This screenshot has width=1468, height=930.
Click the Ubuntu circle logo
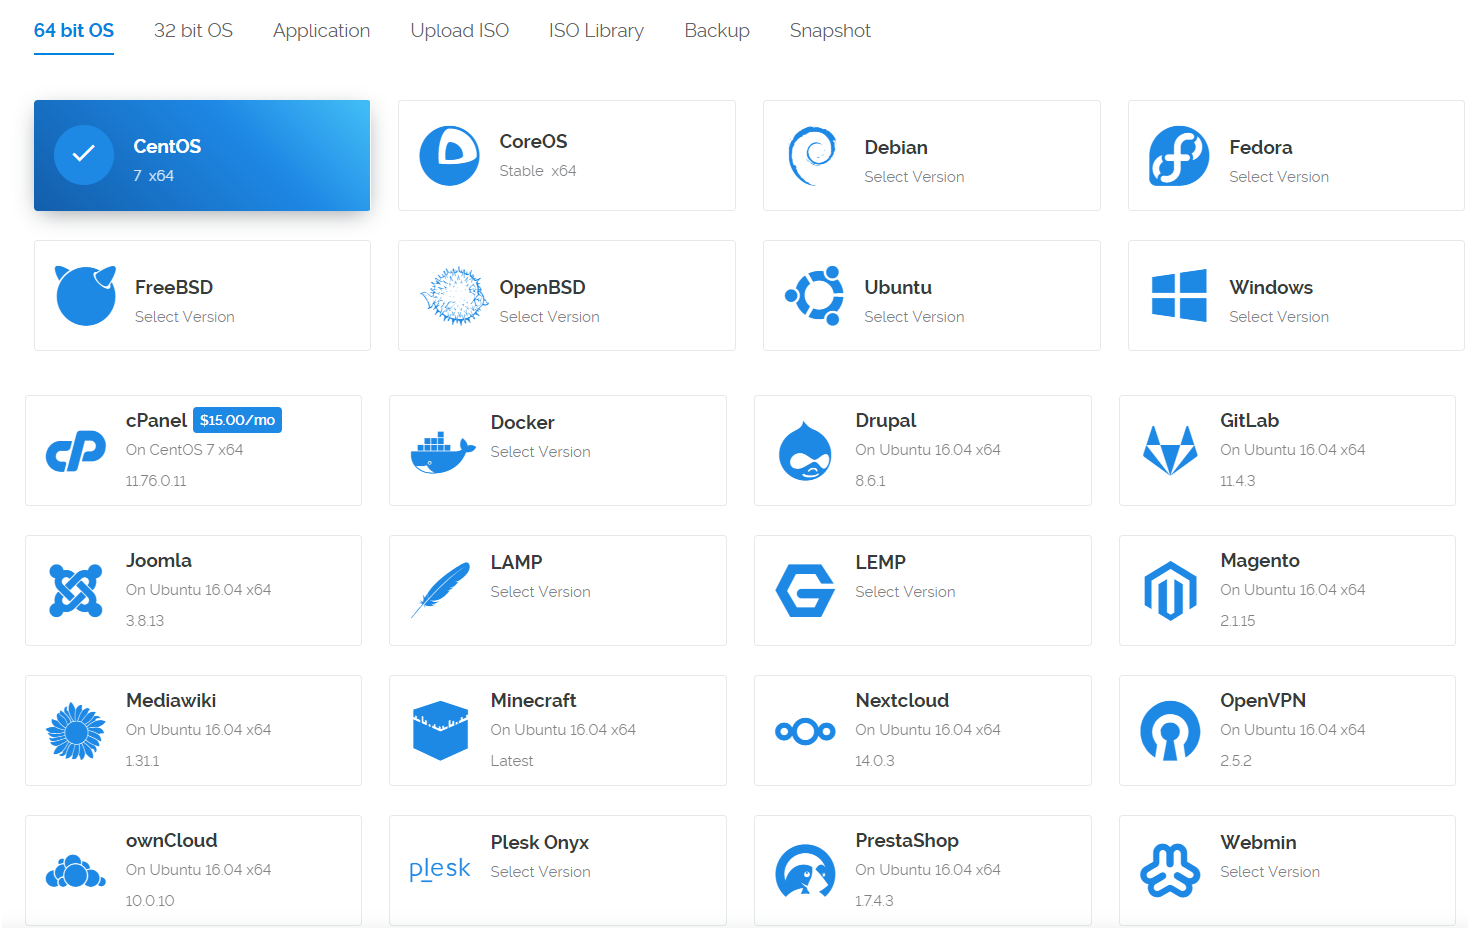coord(815,296)
